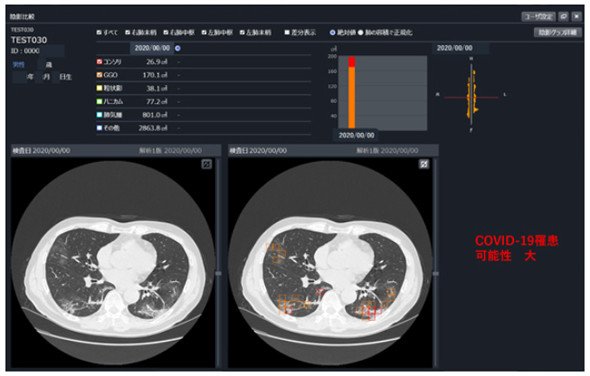
Task: Toggle the yellow 粒状影 checkbox
Action: click(x=99, y=88)
